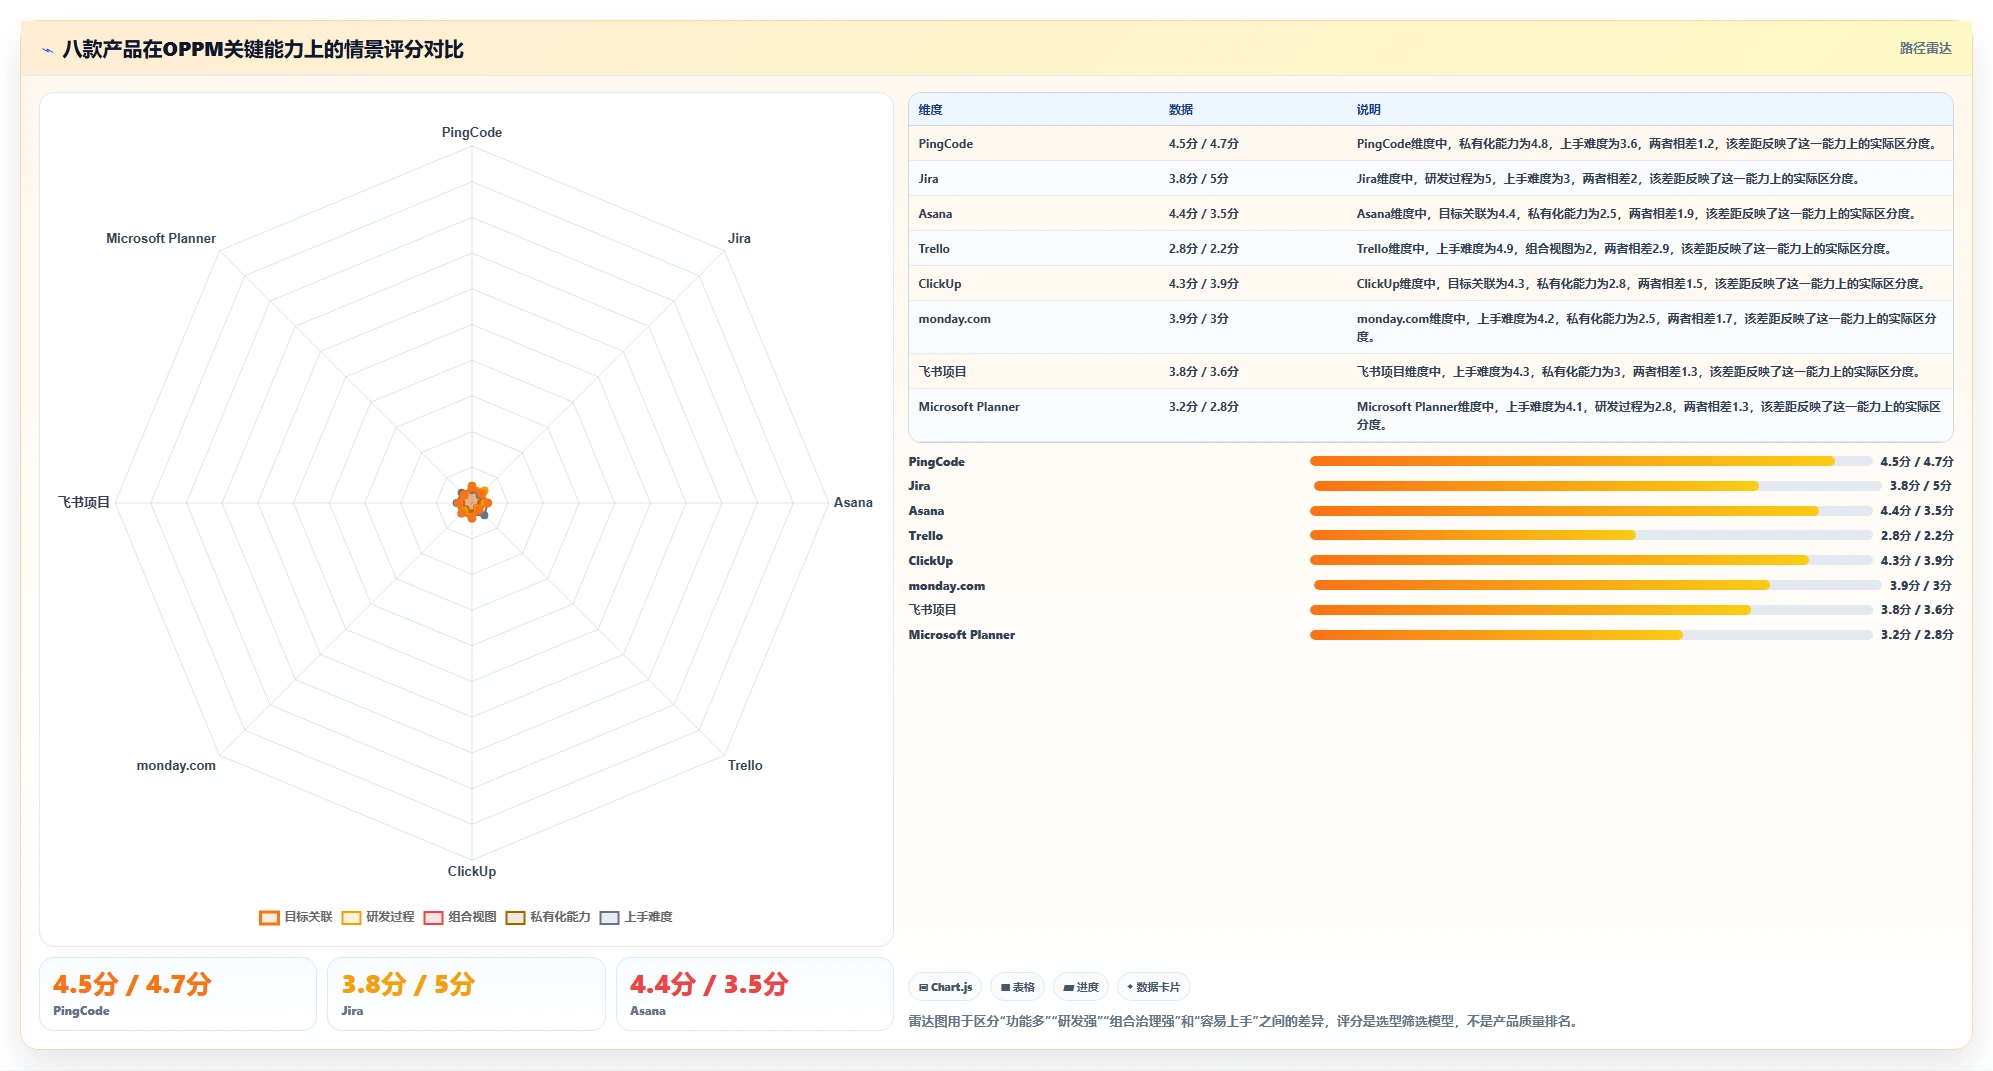Click the ClickUp axis label on the radar

472,871
